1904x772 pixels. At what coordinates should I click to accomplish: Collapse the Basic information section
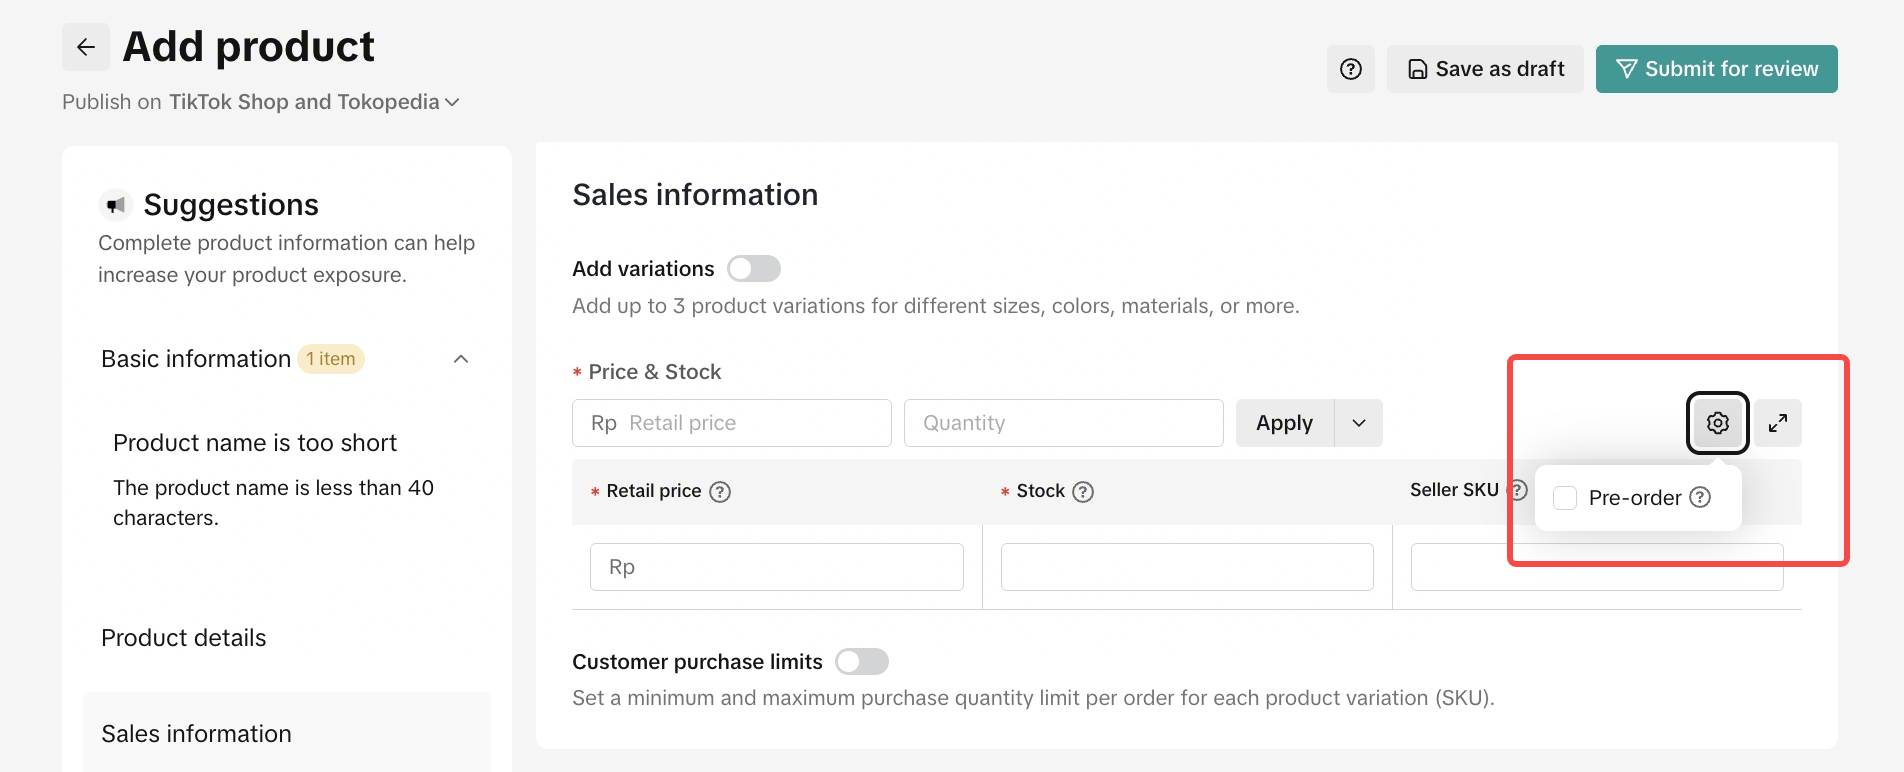[x=461, y=359]
